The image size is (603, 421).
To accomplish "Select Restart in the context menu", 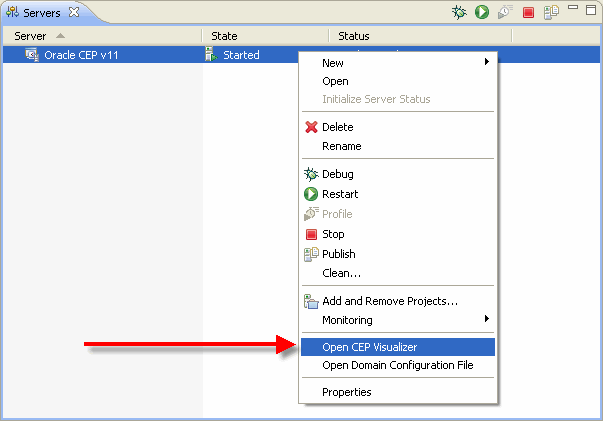I will coord(398,194).
